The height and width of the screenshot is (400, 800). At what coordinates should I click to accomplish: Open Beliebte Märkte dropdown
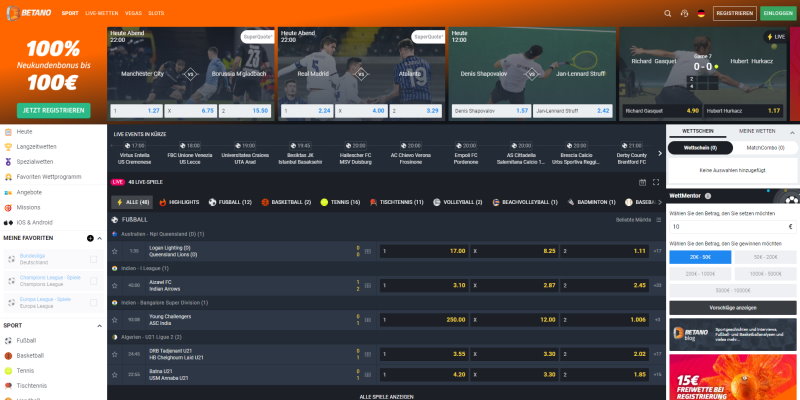[x=638, y=220]
